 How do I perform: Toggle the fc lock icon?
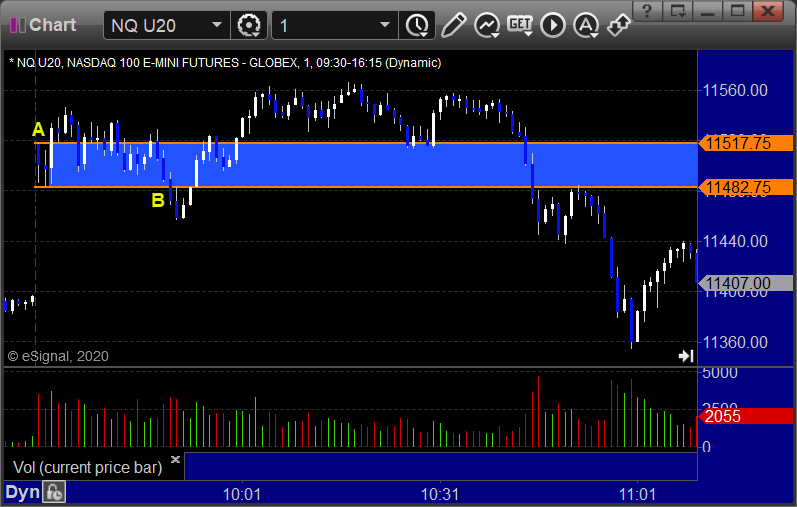click(x=54, y=492)
